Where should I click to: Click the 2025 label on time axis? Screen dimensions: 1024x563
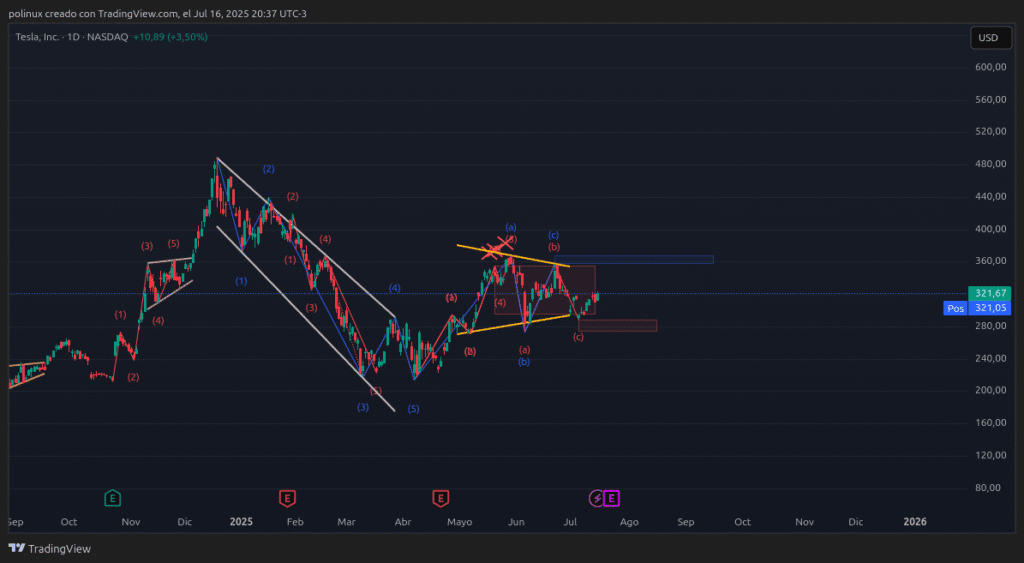[x=241, y=522]
